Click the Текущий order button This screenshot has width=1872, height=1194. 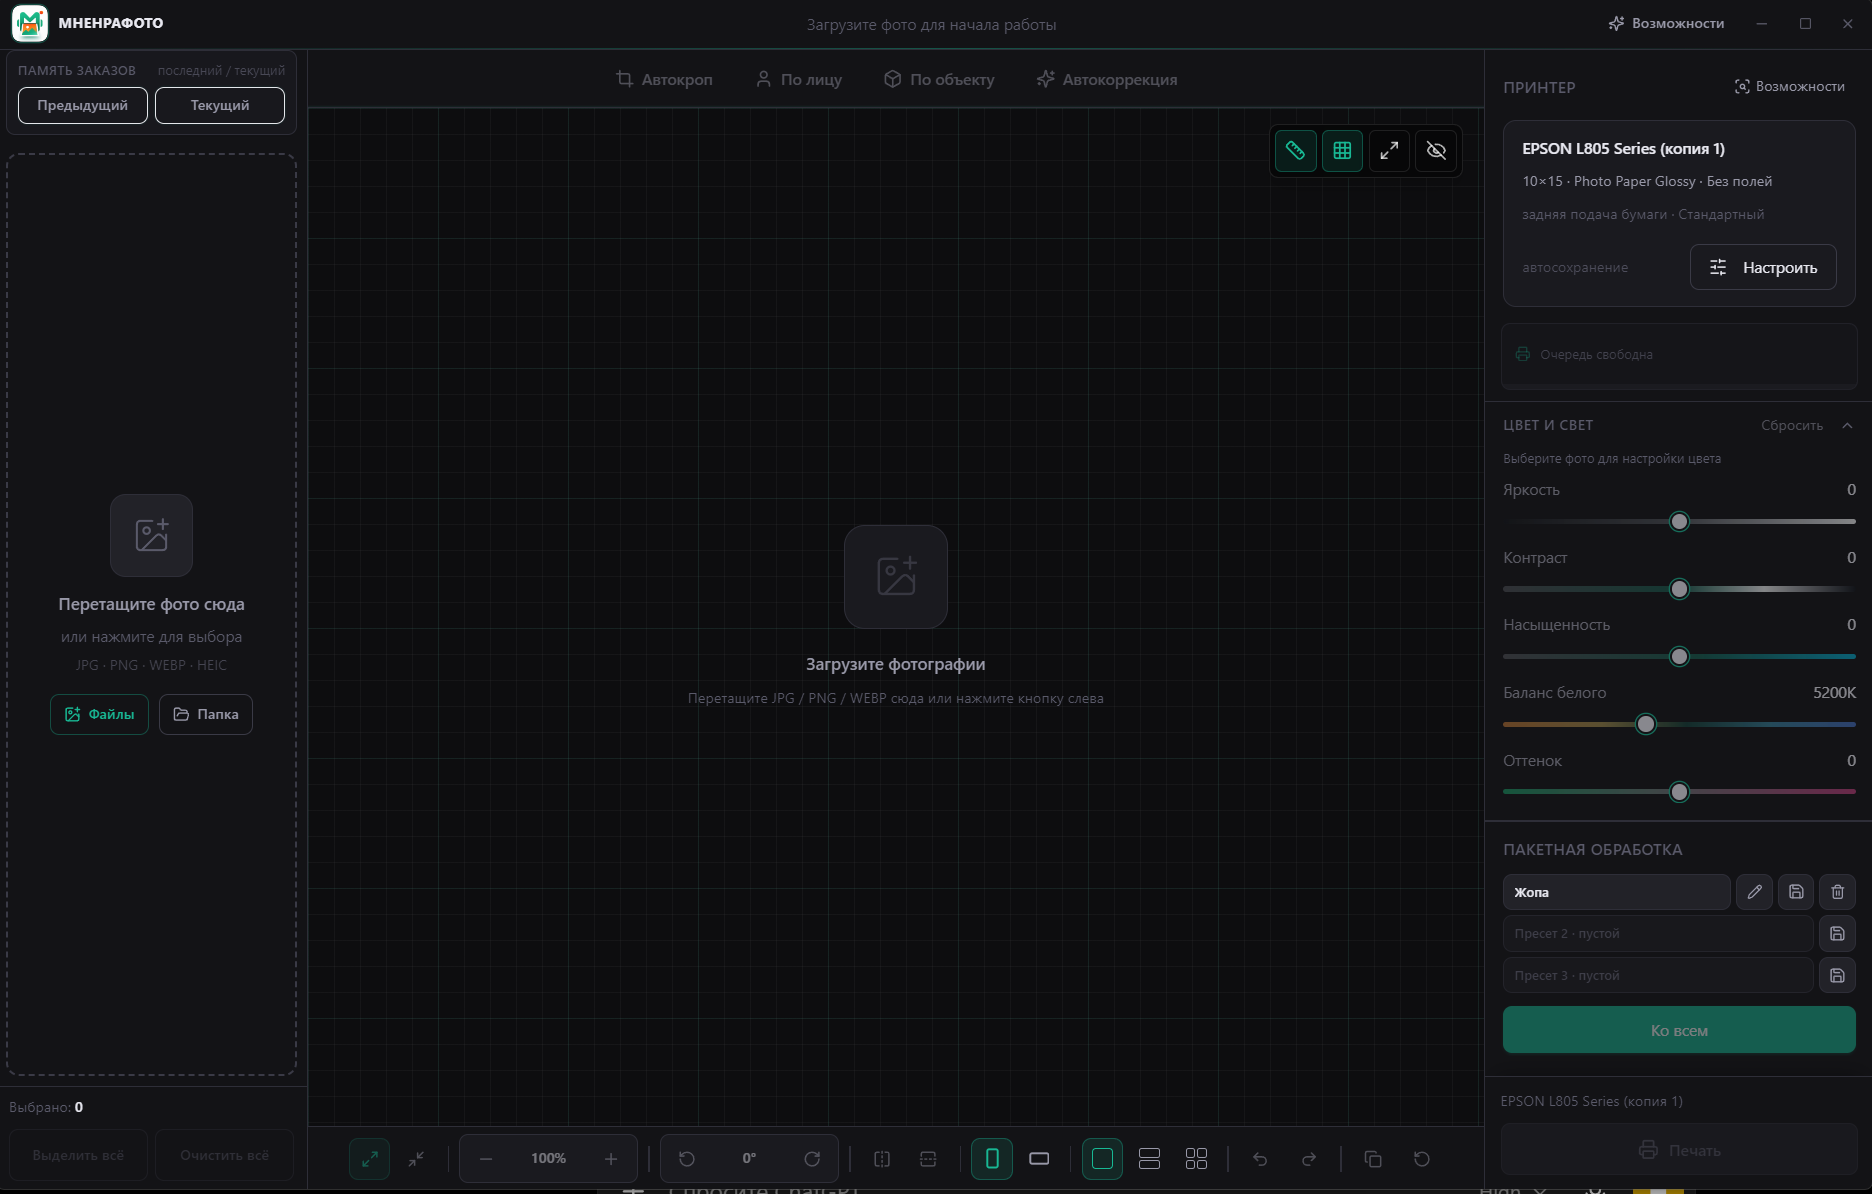coord(220,105)
